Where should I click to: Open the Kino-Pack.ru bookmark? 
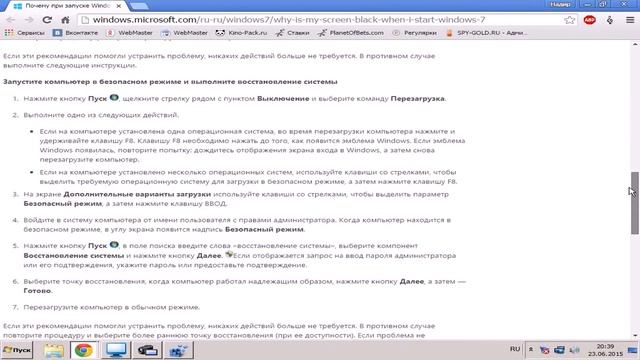pyautogui.click(x=241, y=33)
